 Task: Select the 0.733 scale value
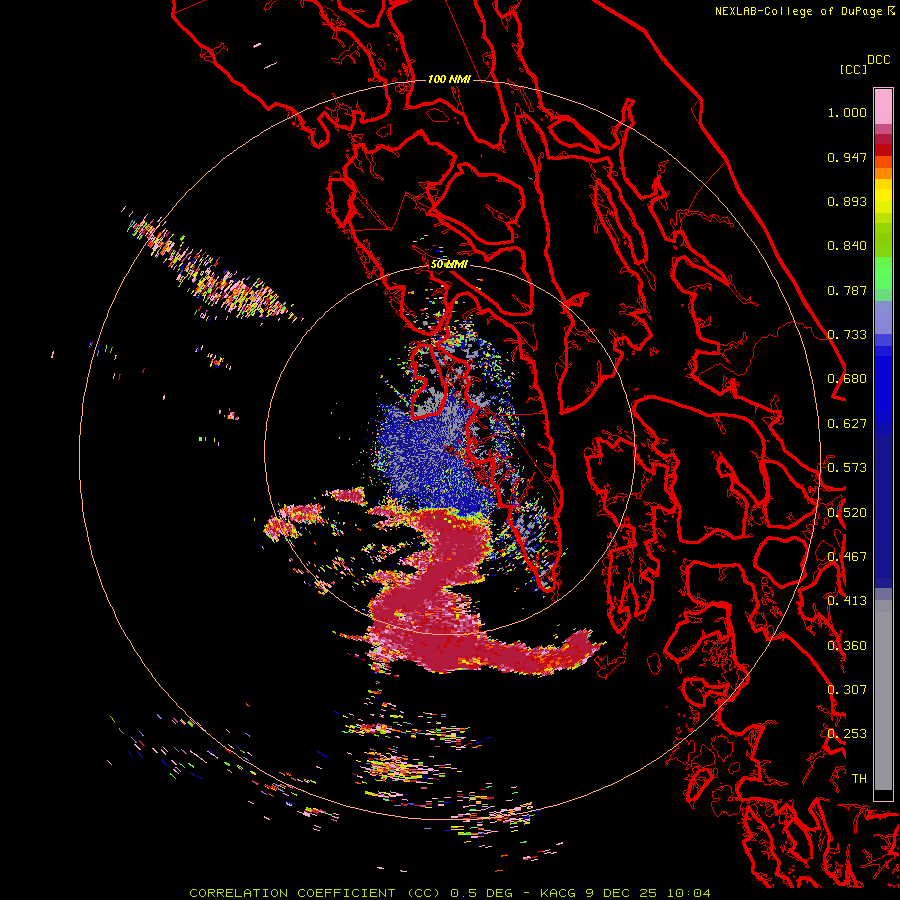[847, 335]
